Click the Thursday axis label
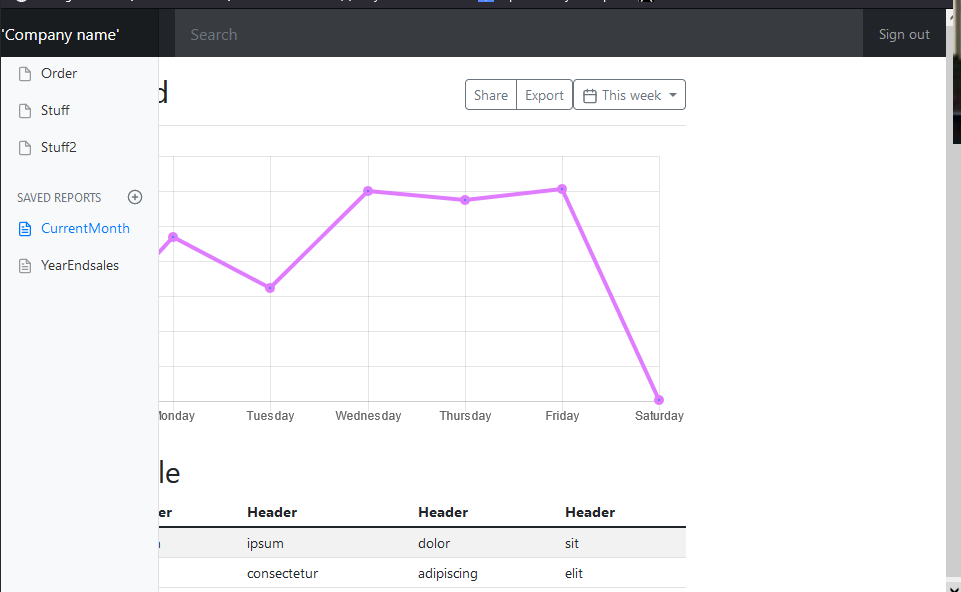Screen dimensions: 961x592 click(x=465, y=416)
